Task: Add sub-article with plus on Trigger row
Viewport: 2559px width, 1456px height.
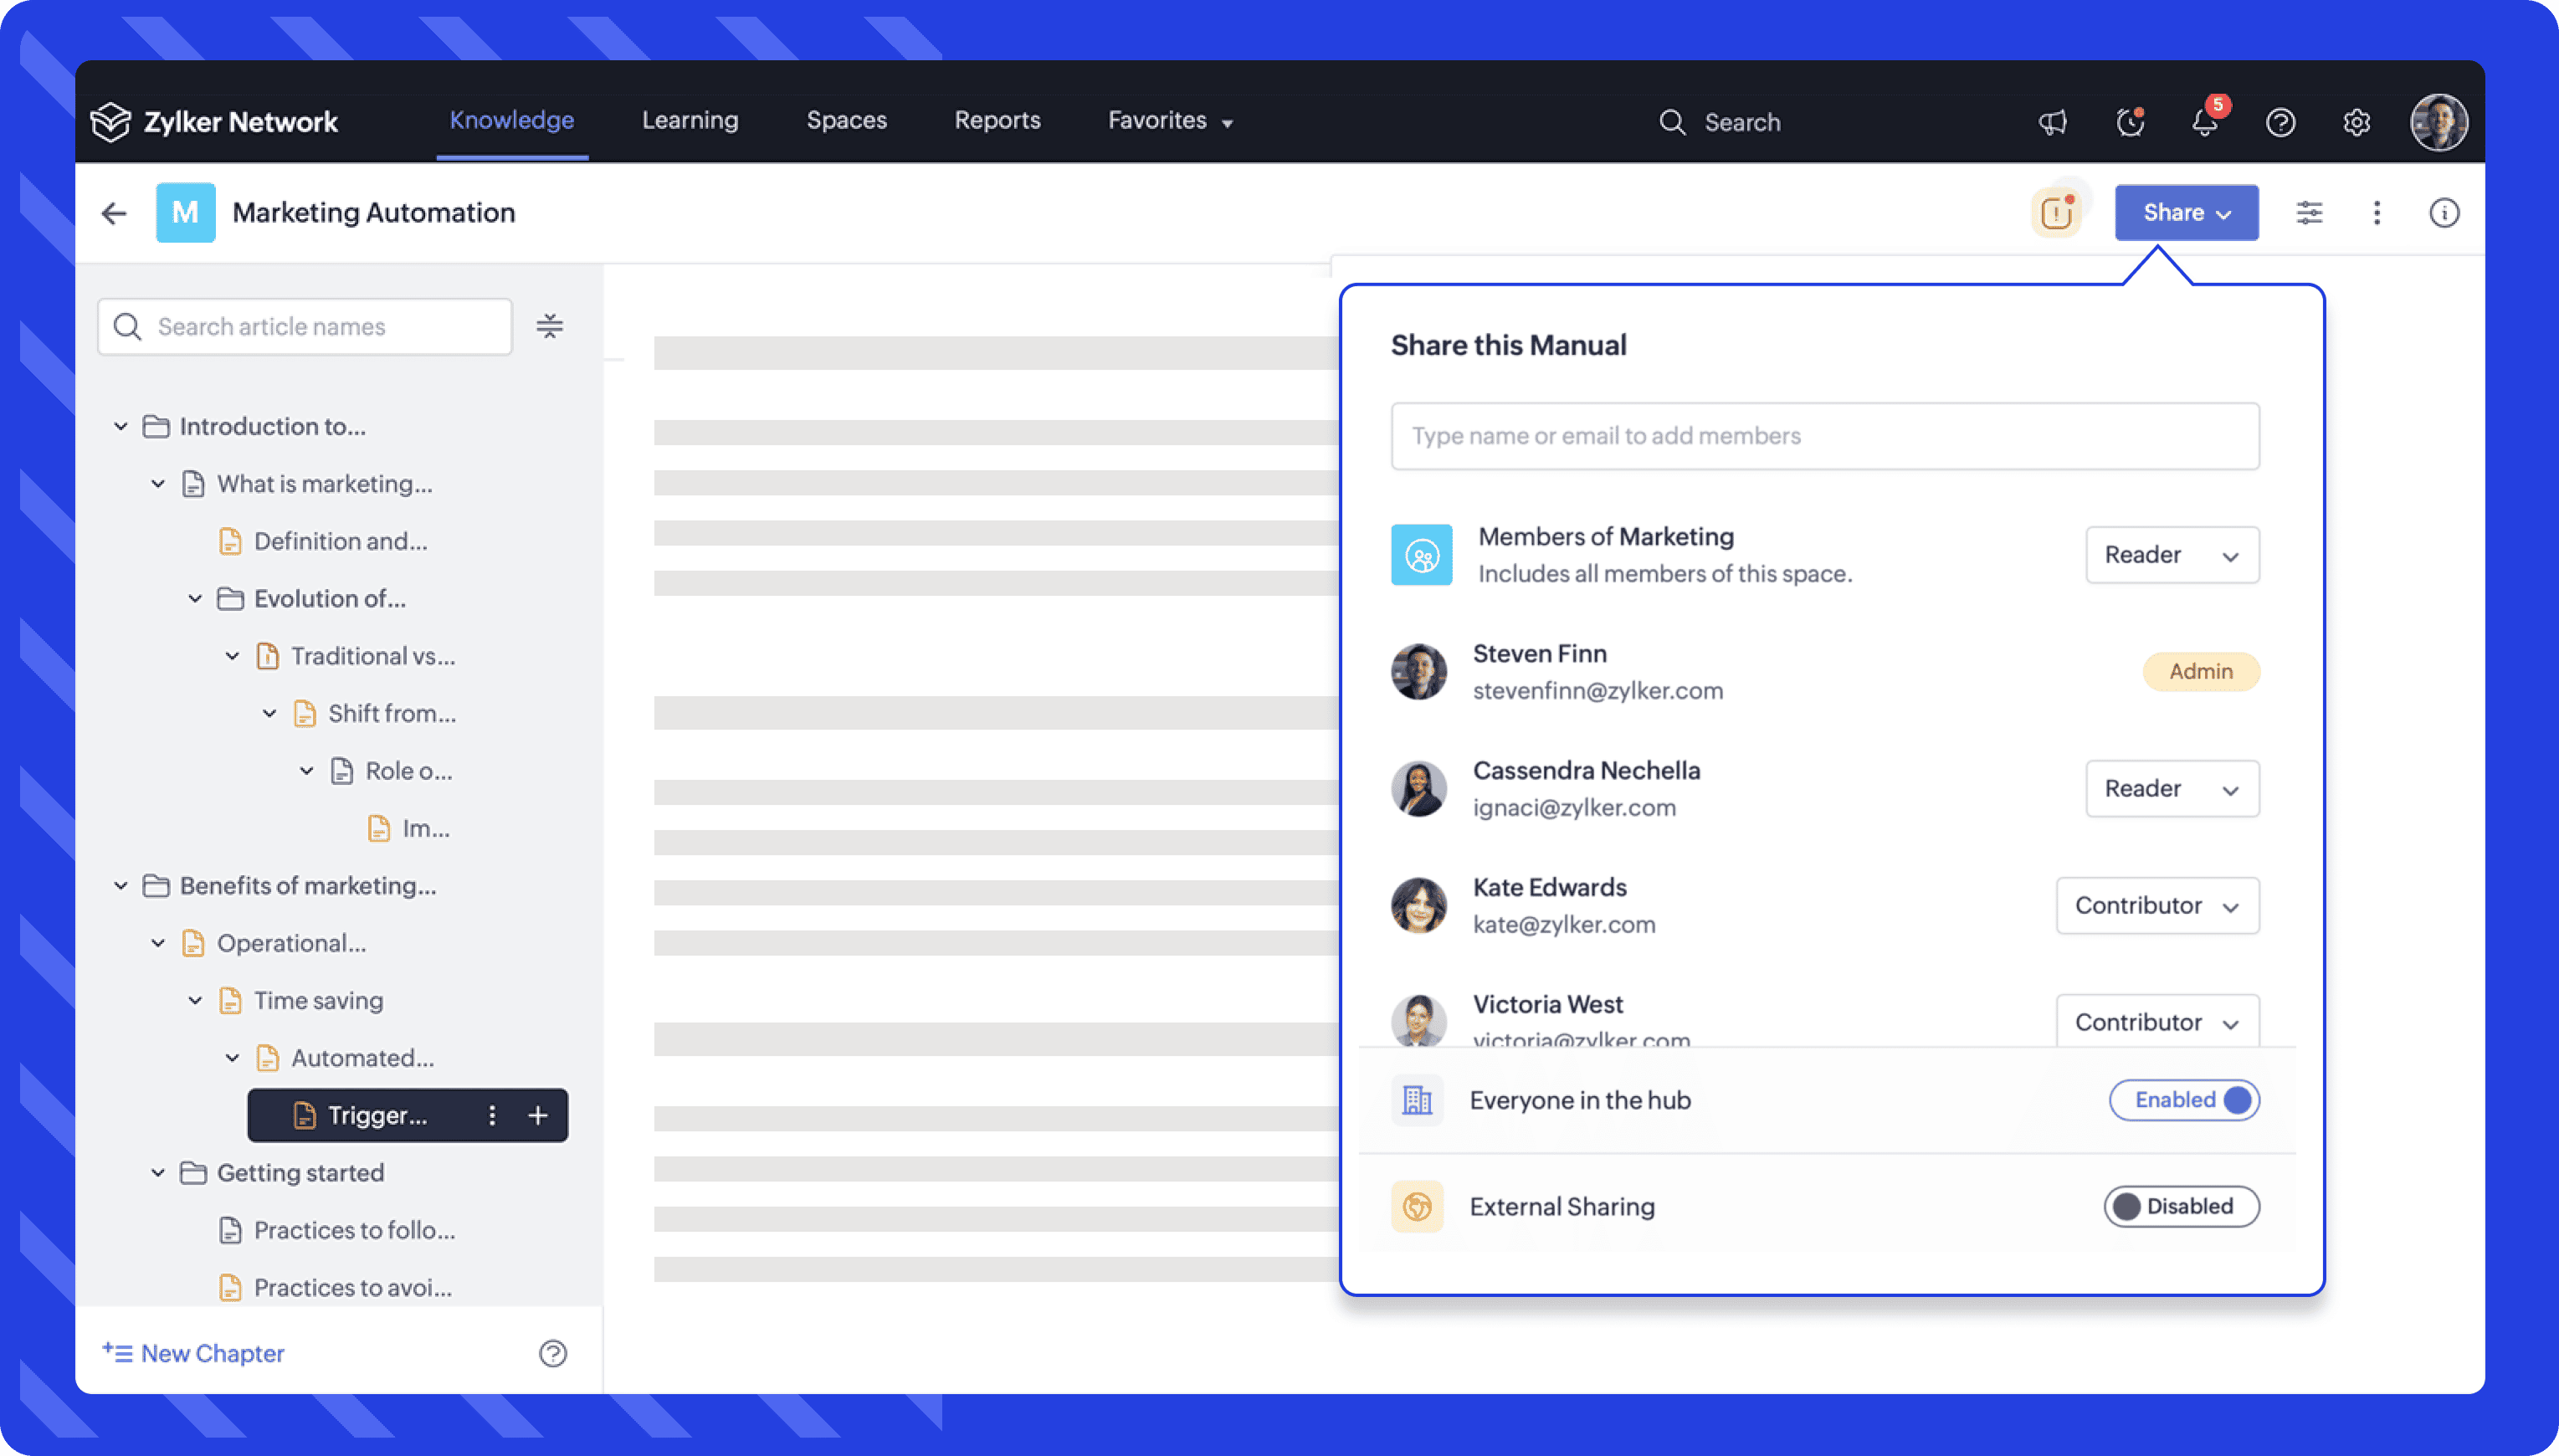Action: click(538, 1115)
